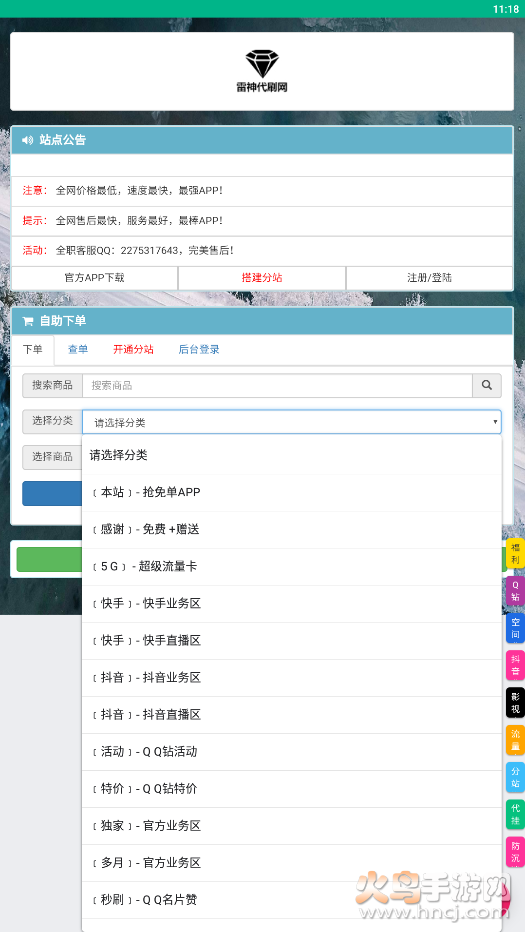Collapse the 请选择分类 dropdown box
The height and width of the screenshot is (932, 525).
tap(291, 422)
